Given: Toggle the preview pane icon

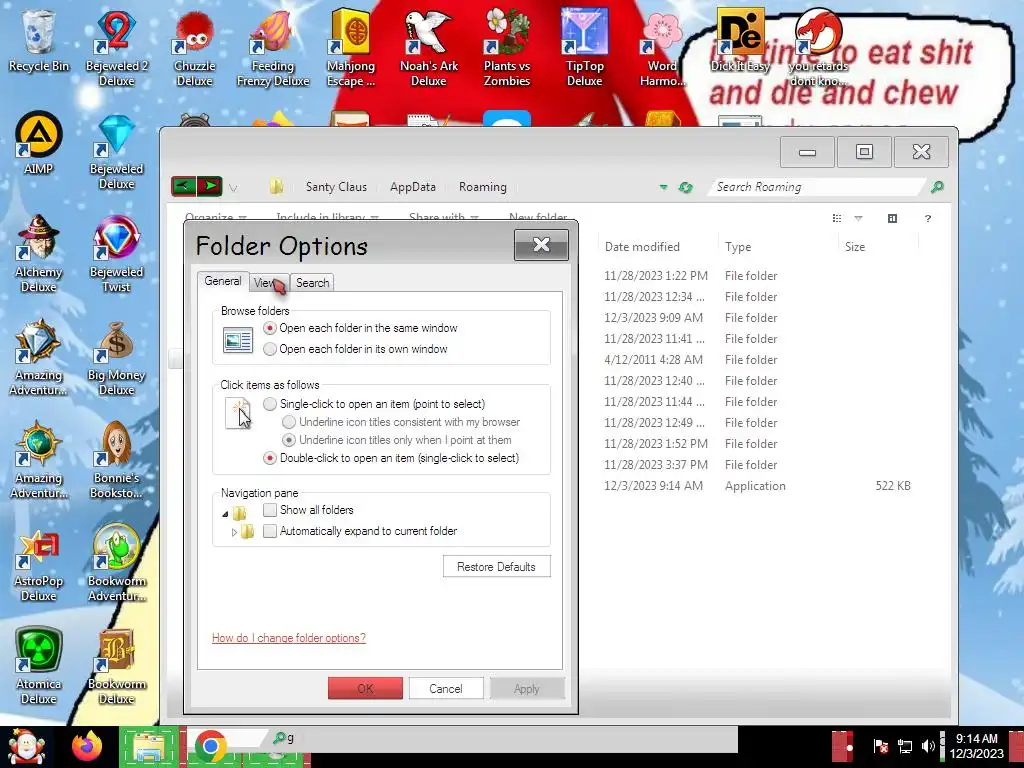Looking at the screenshot, I should [x=892, y=218].
